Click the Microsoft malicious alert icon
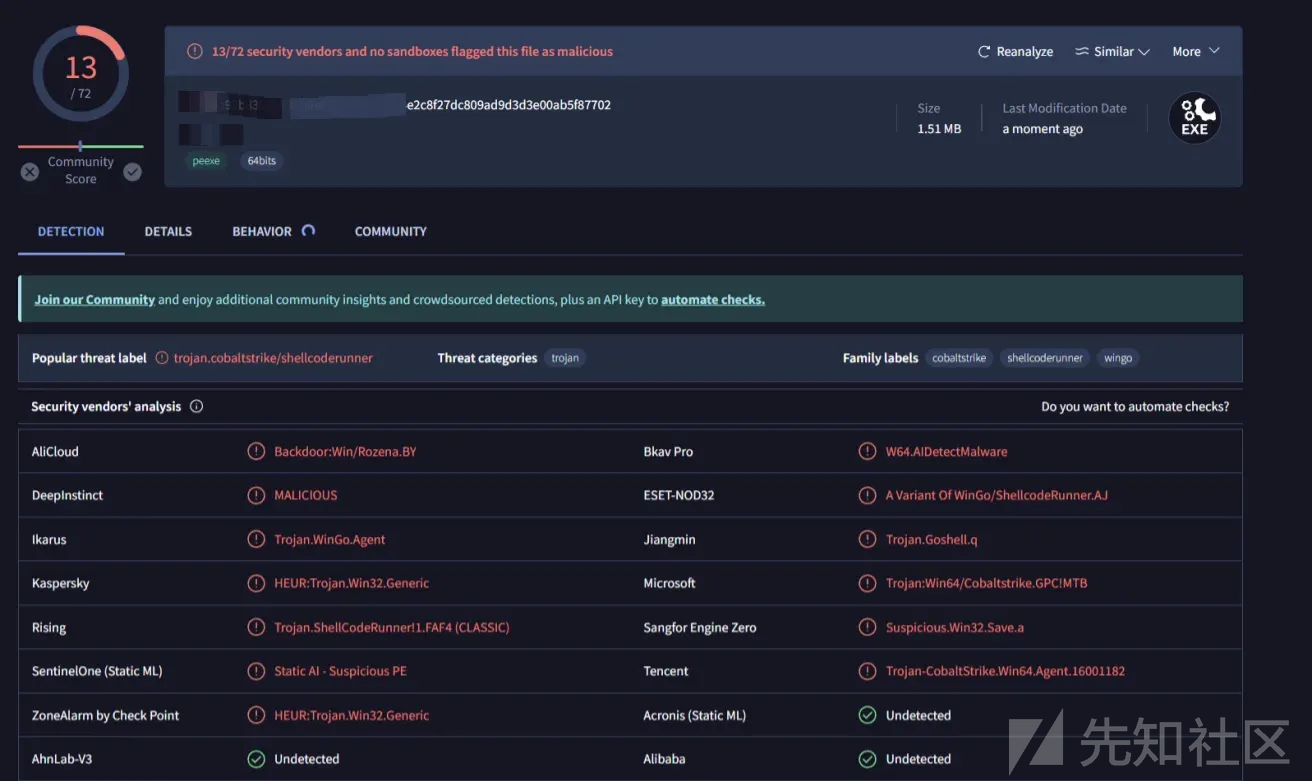This screenshot has width=1312, height=781. tap(867, 583)
